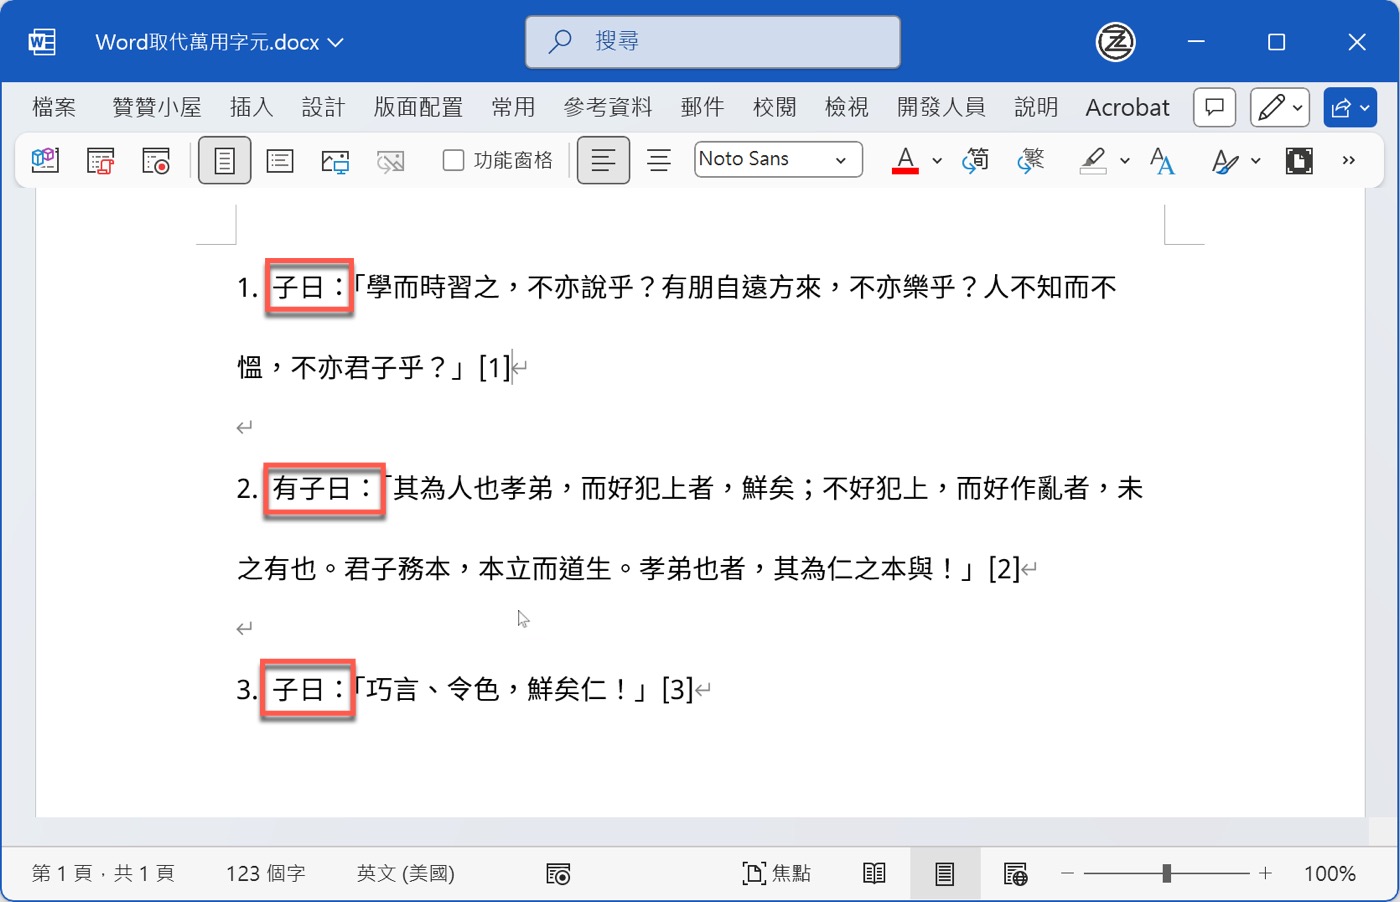Select the print layout view in toolbar

click(224, 160)
